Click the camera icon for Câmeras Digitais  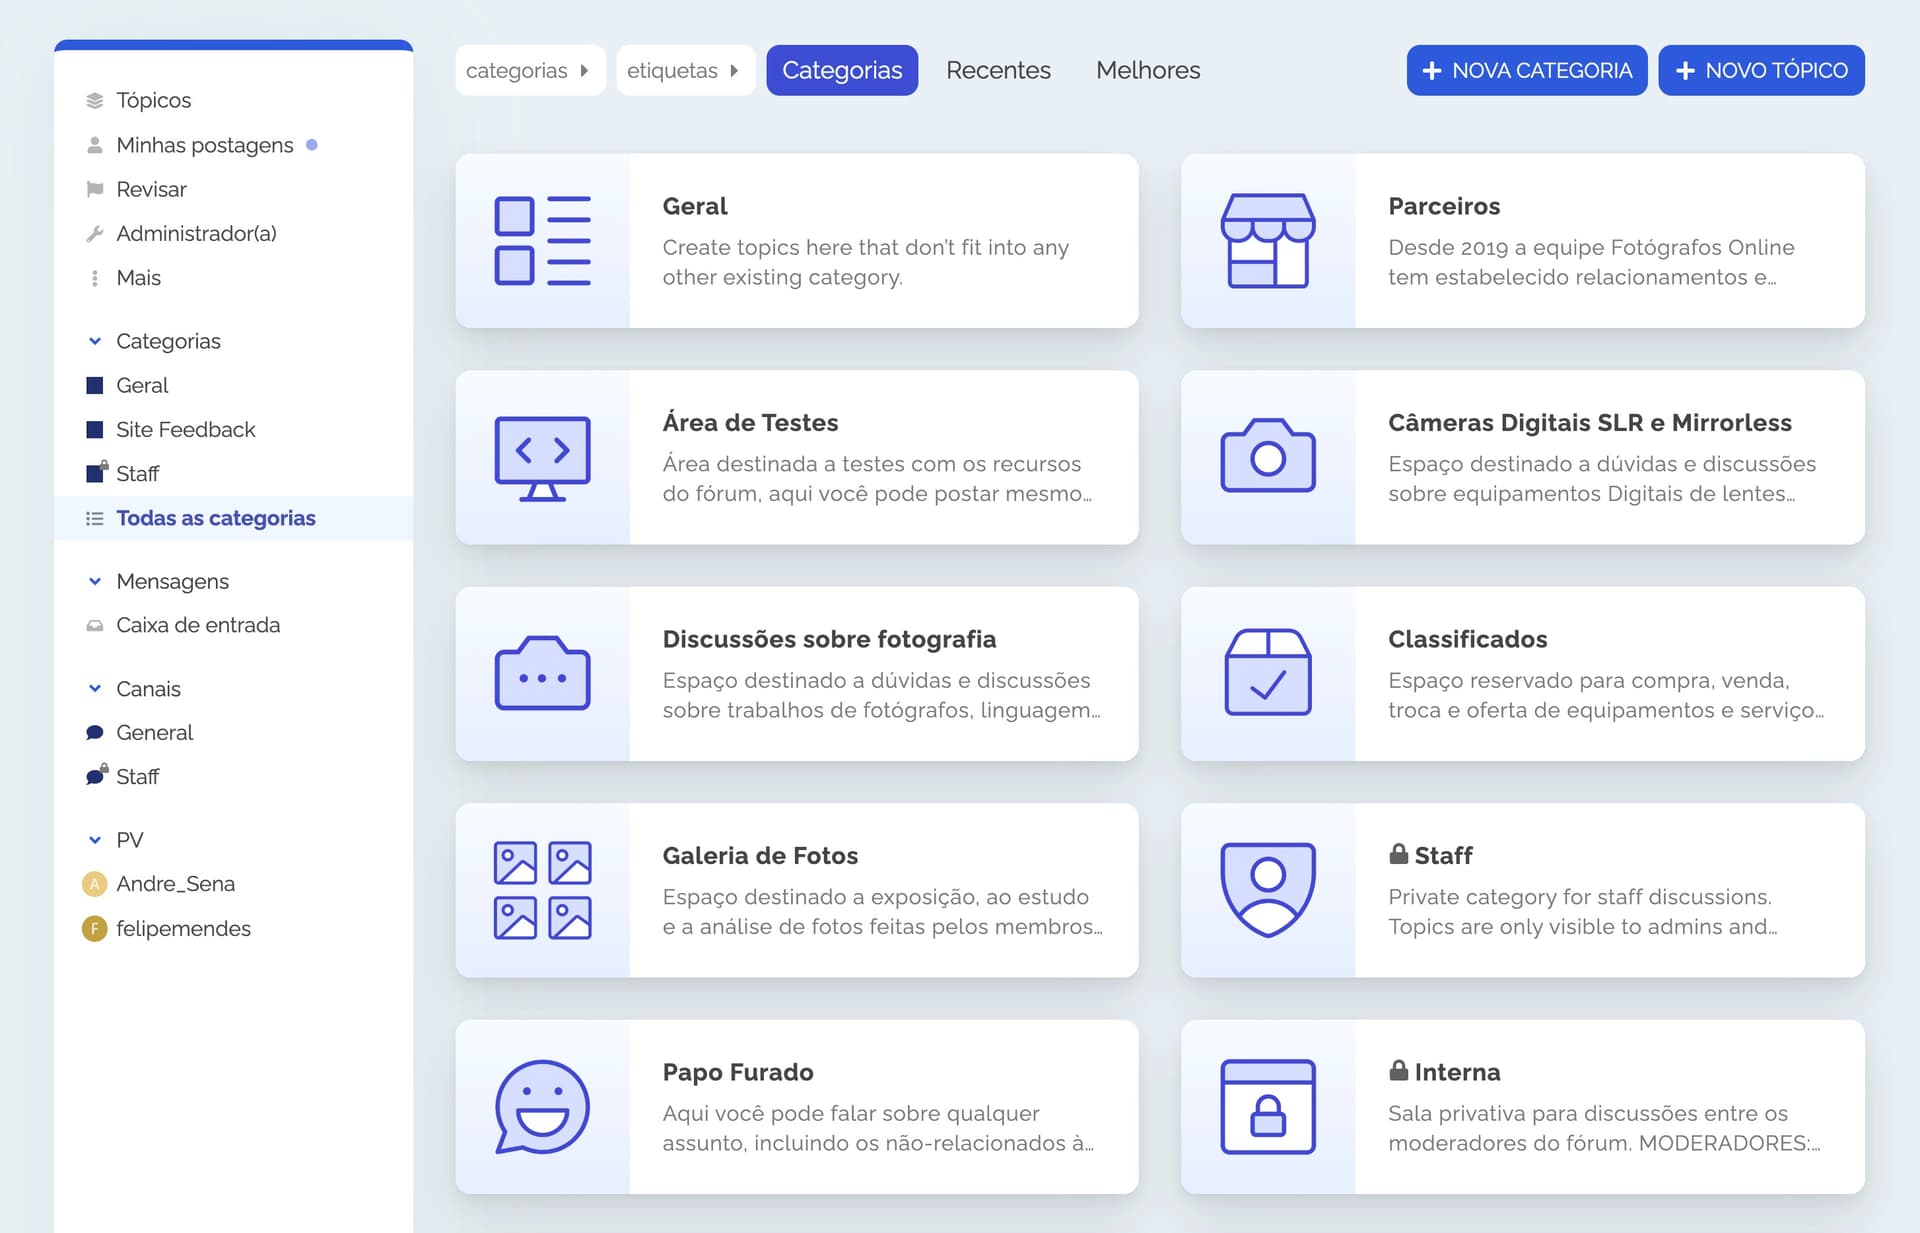pyautogui.click(x=1267, y=457)
